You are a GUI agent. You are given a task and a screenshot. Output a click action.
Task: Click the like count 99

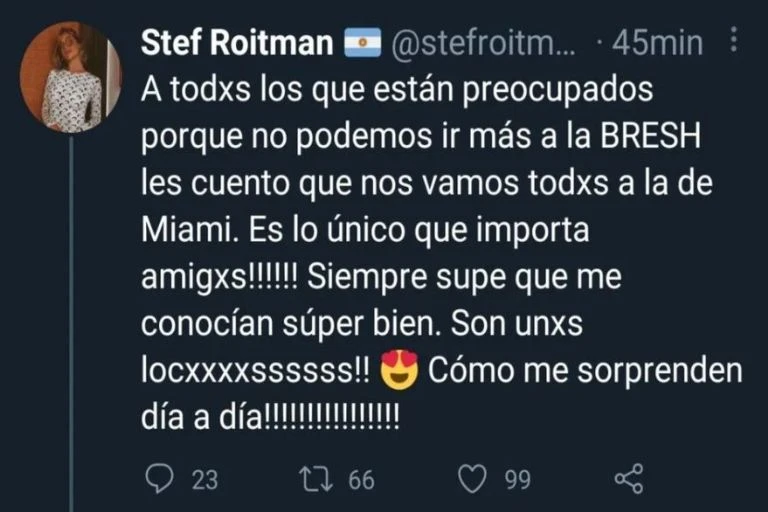pyautogui.click(x=517, y=480)
